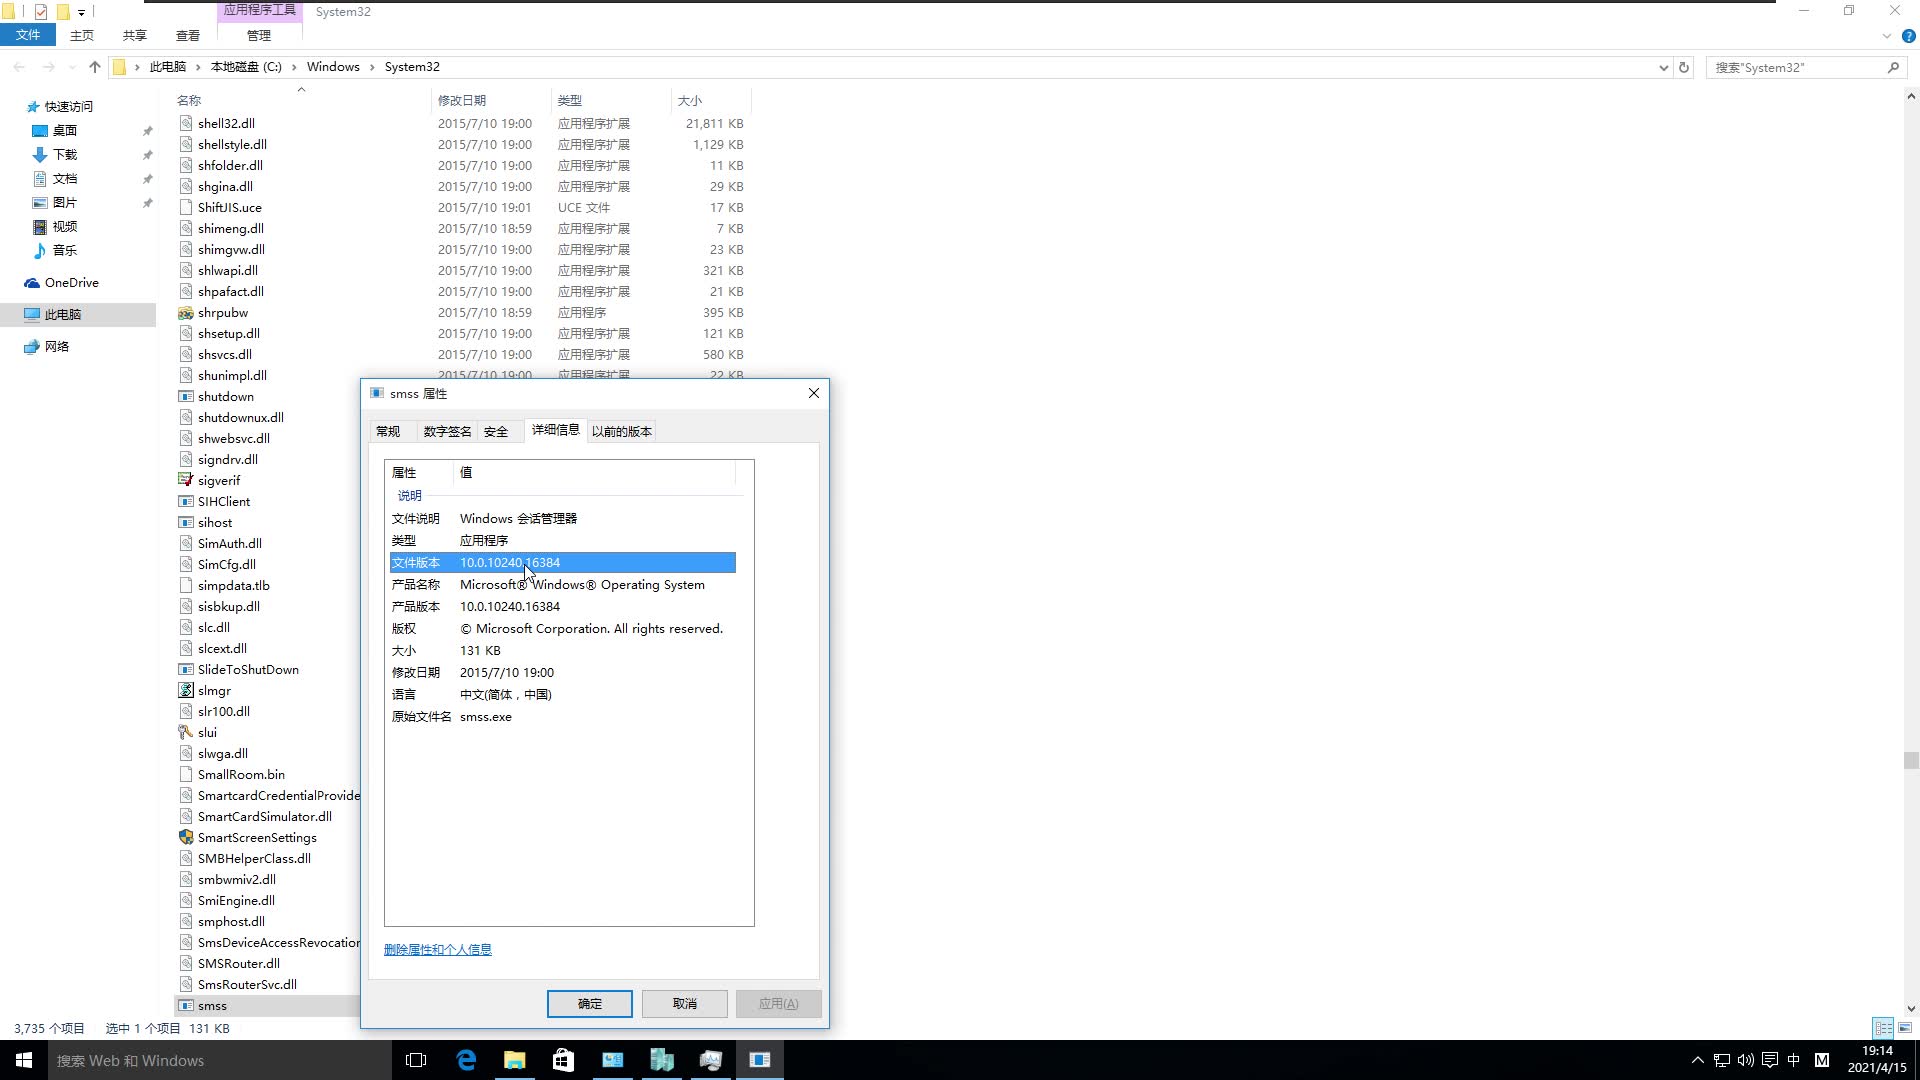Select the Copyright row in details
The width and height of the screenshot is (1920, 1080).
coord(563,629)
